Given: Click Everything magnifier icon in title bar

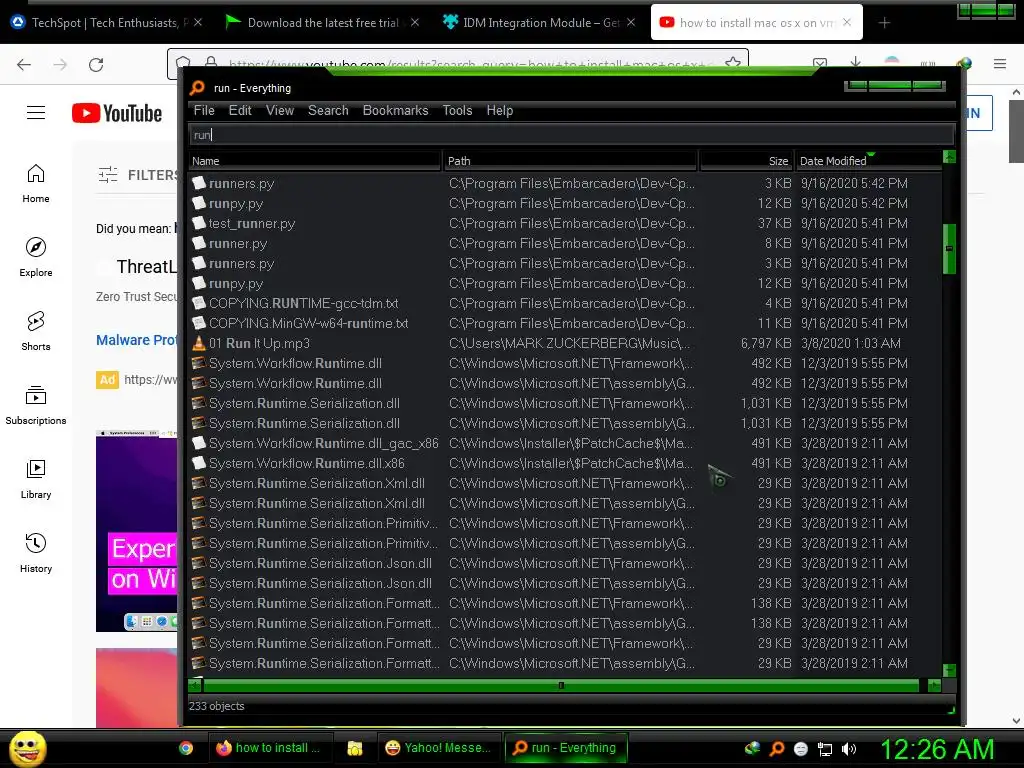Looking at the screenshot, I should (197, 88).
